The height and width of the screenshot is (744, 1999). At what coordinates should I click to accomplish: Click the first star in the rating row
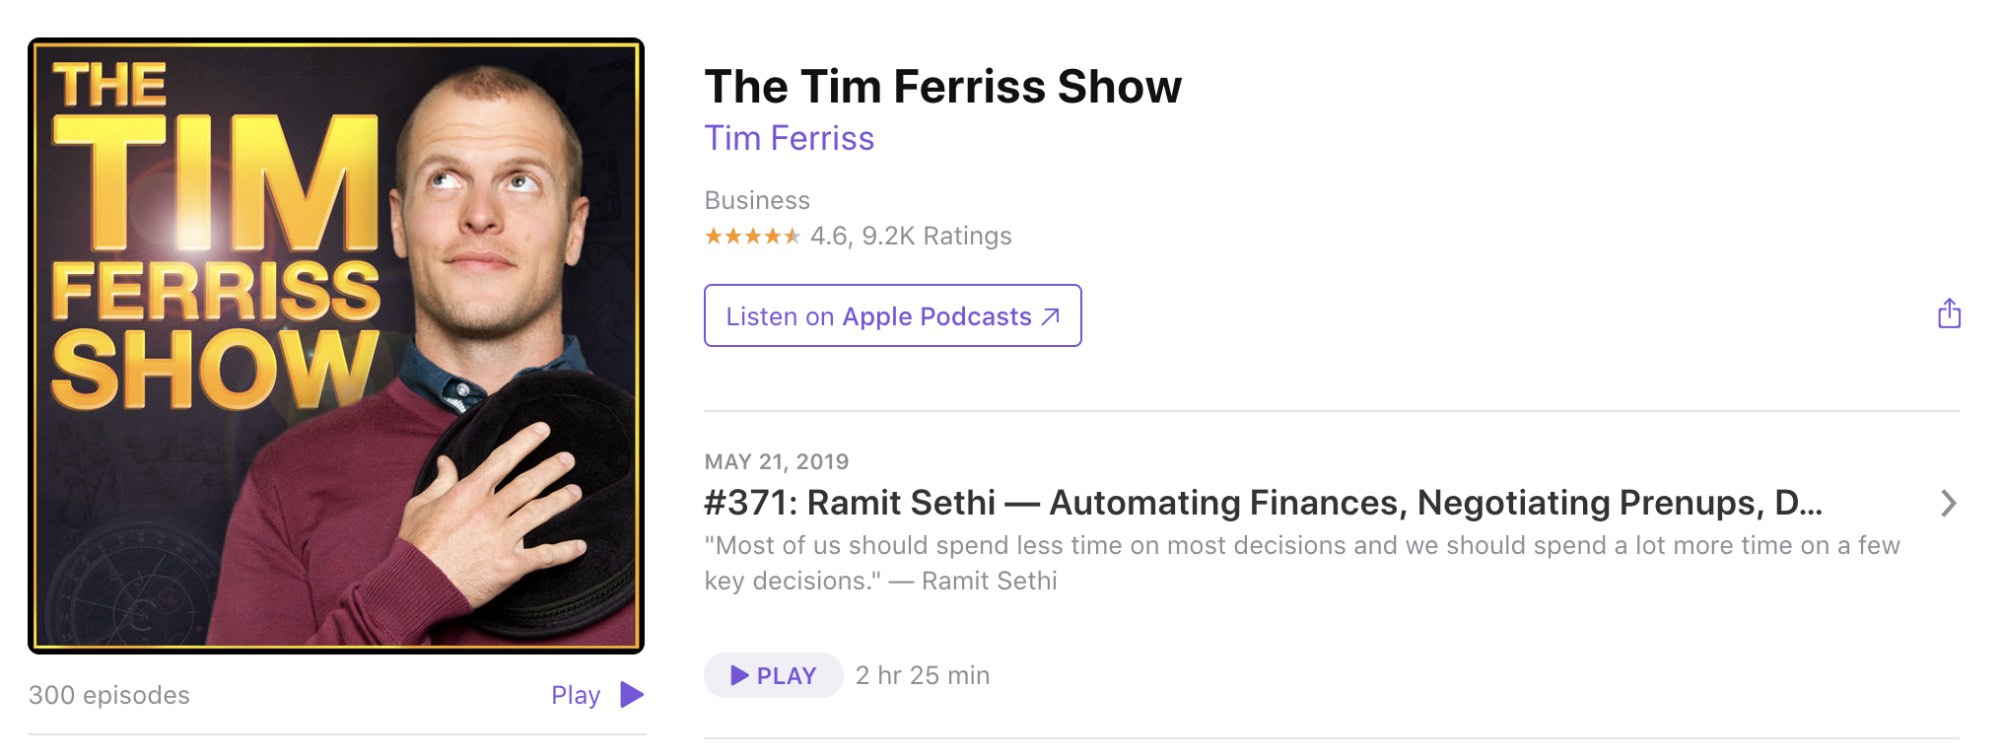pos(712,235)
